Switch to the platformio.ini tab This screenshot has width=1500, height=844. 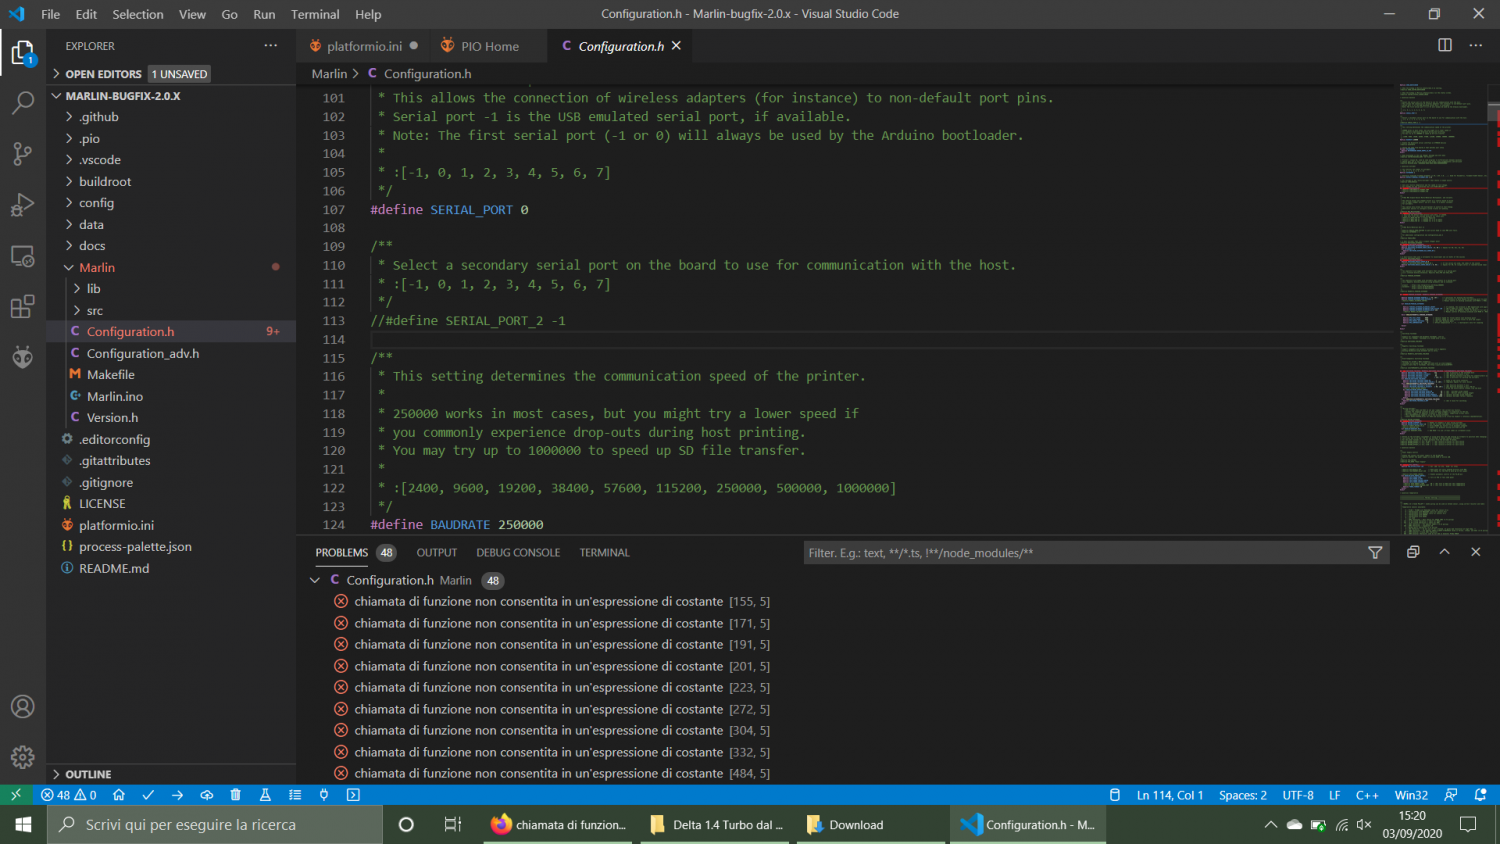(363, 46)
